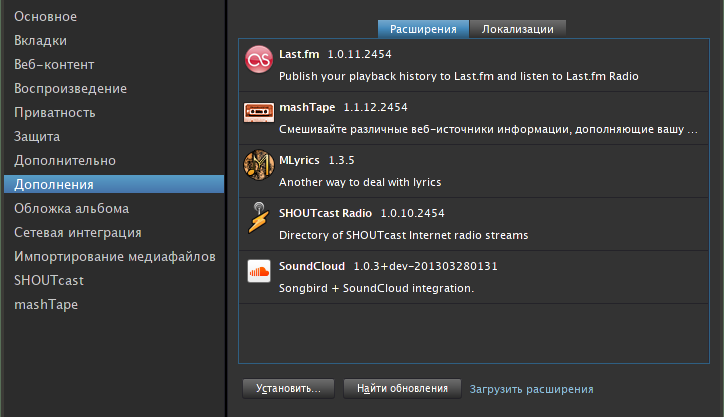This screenshot has height=417, width=724.
Task: Select mashTape 1.1.12.2454 extension name
Action: [343, 108]
